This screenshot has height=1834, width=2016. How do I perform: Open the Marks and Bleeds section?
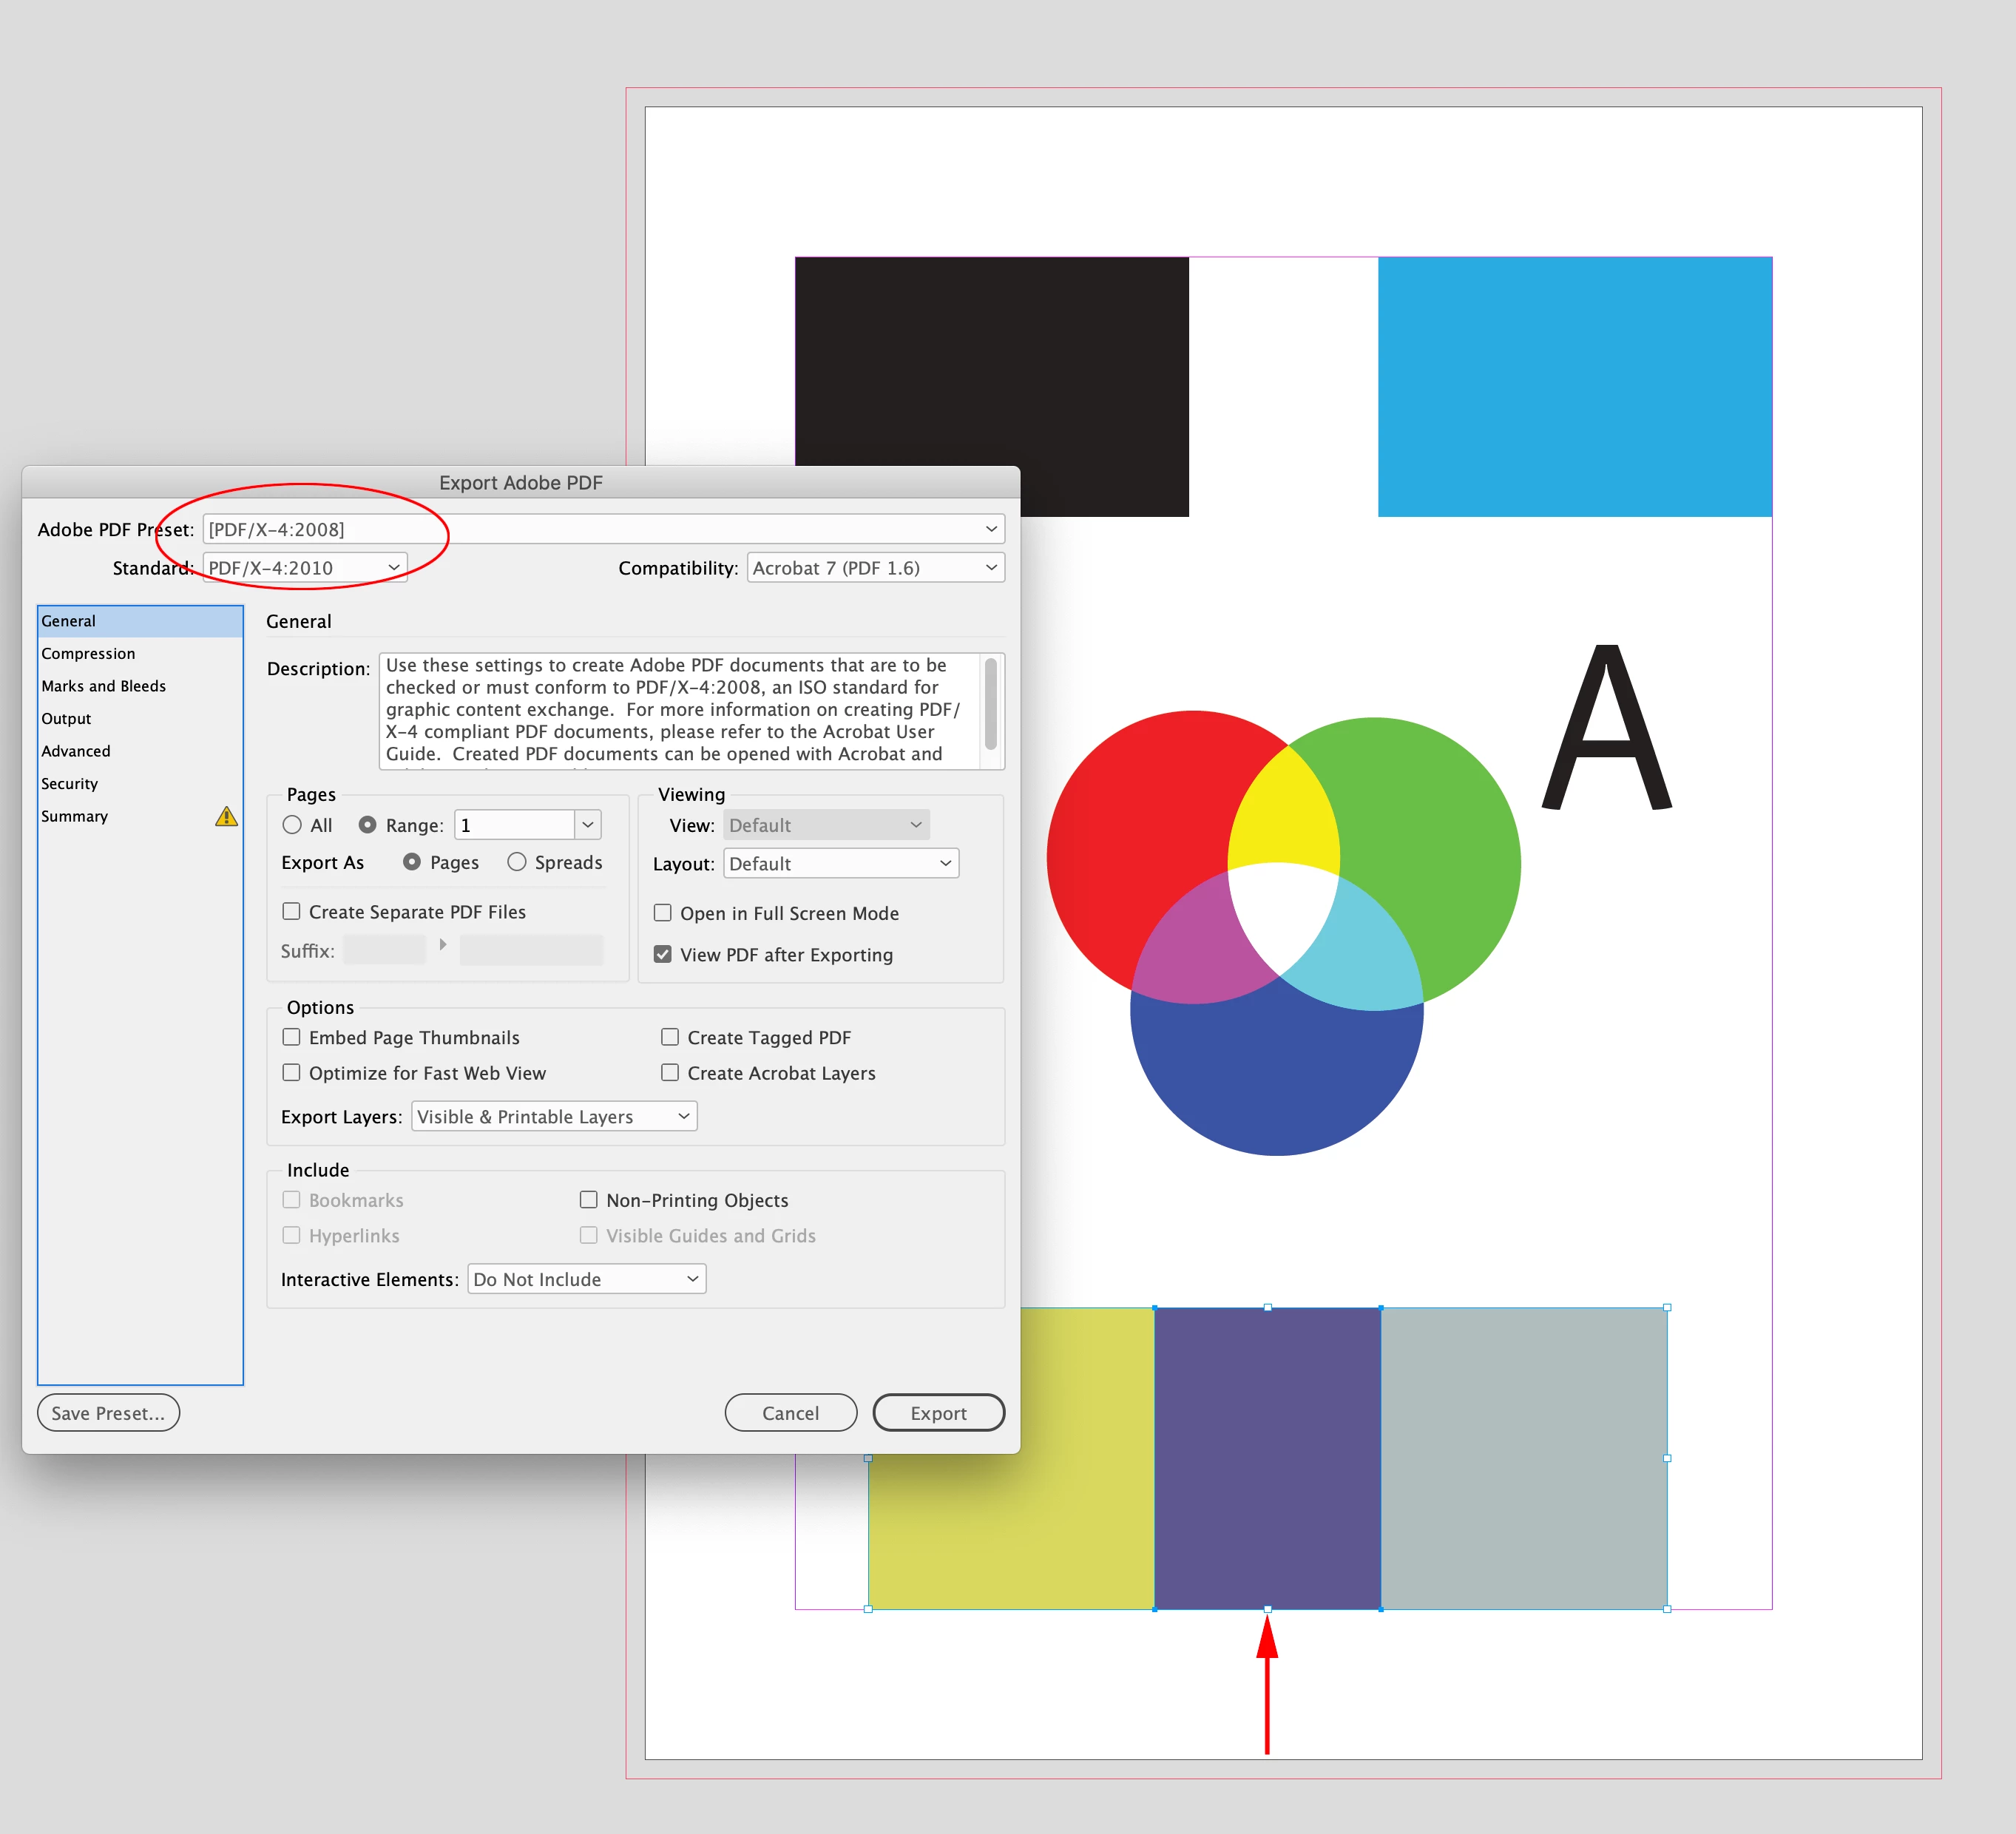[103, 686]
